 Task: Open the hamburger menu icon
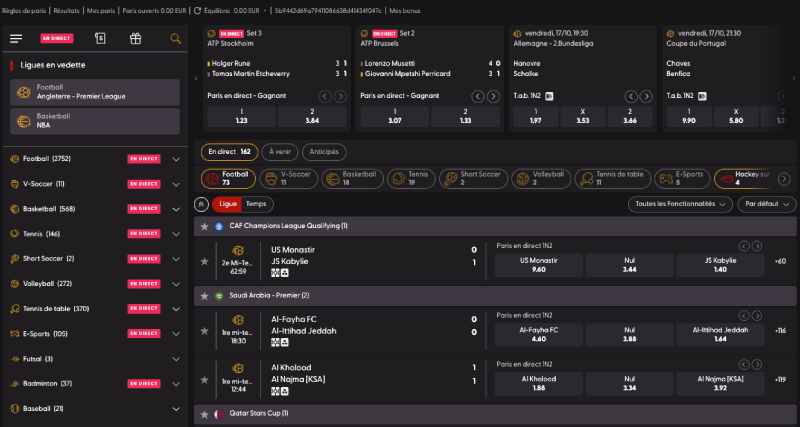pos(16,39)
